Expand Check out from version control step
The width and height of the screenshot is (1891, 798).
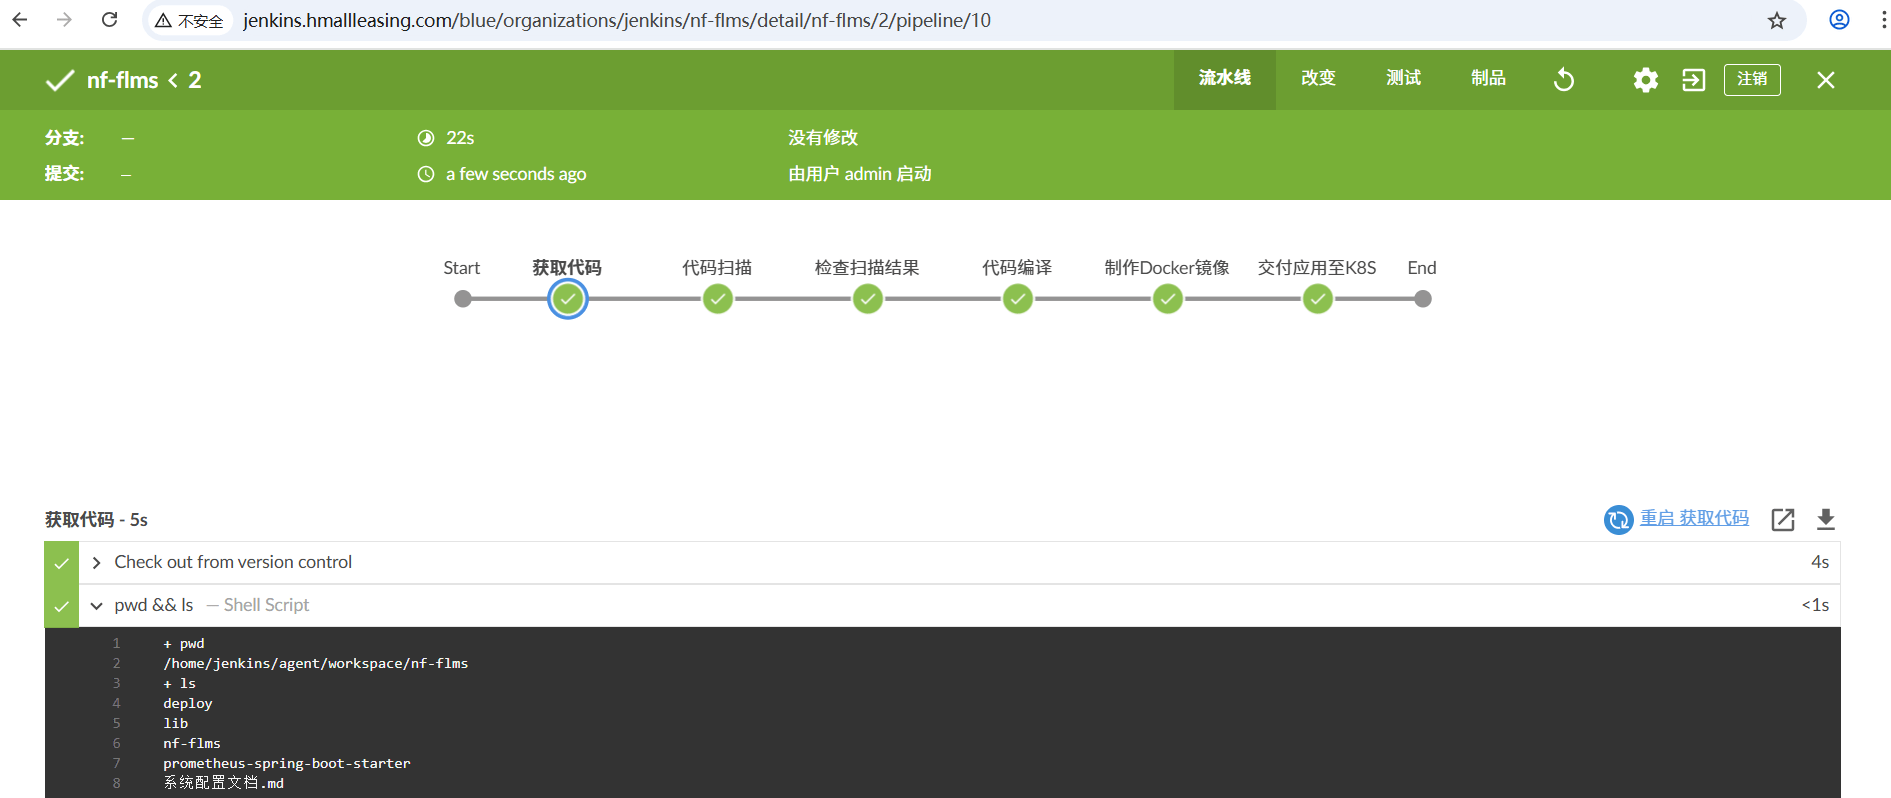tap(97, 563)
